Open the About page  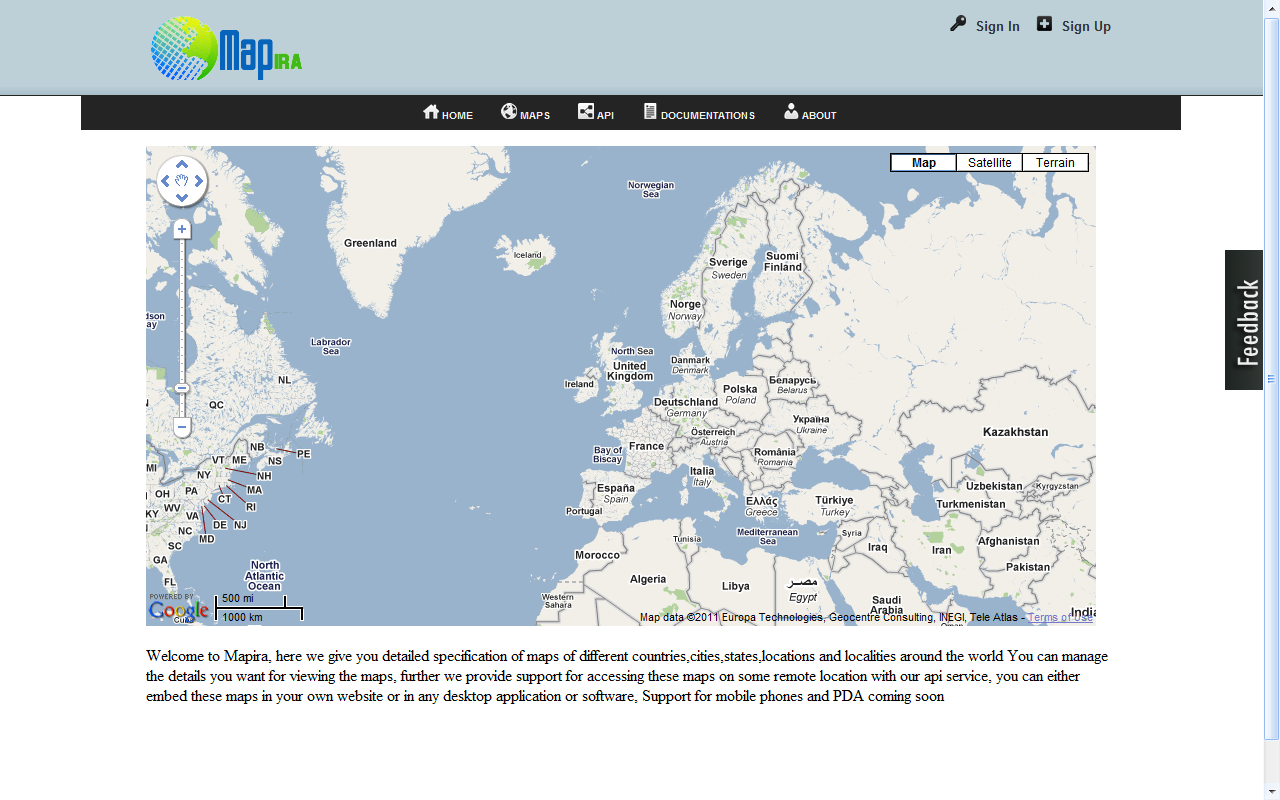pyautogui.click(x=810, y=113)
